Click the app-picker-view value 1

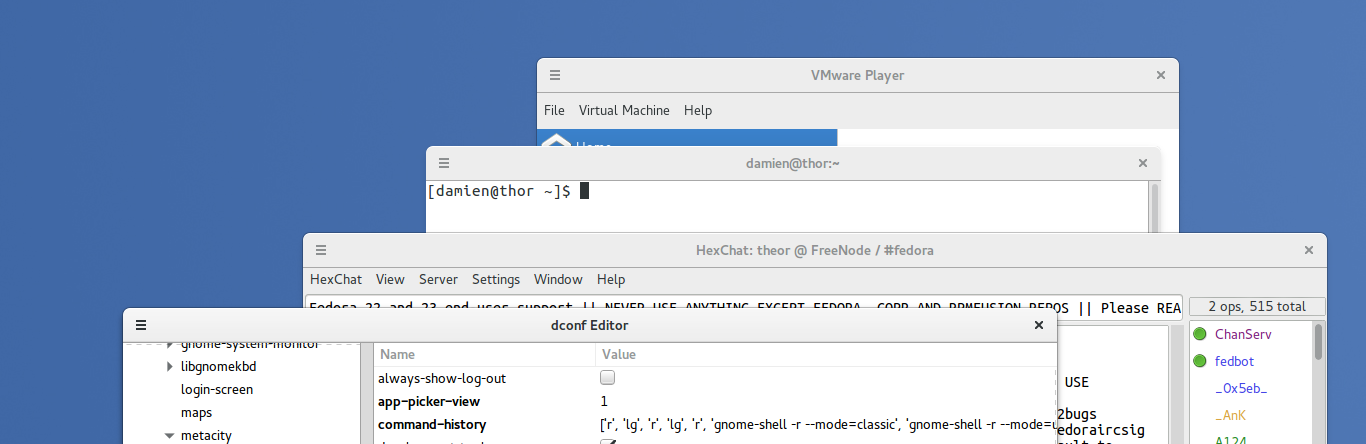click(604, 401)
